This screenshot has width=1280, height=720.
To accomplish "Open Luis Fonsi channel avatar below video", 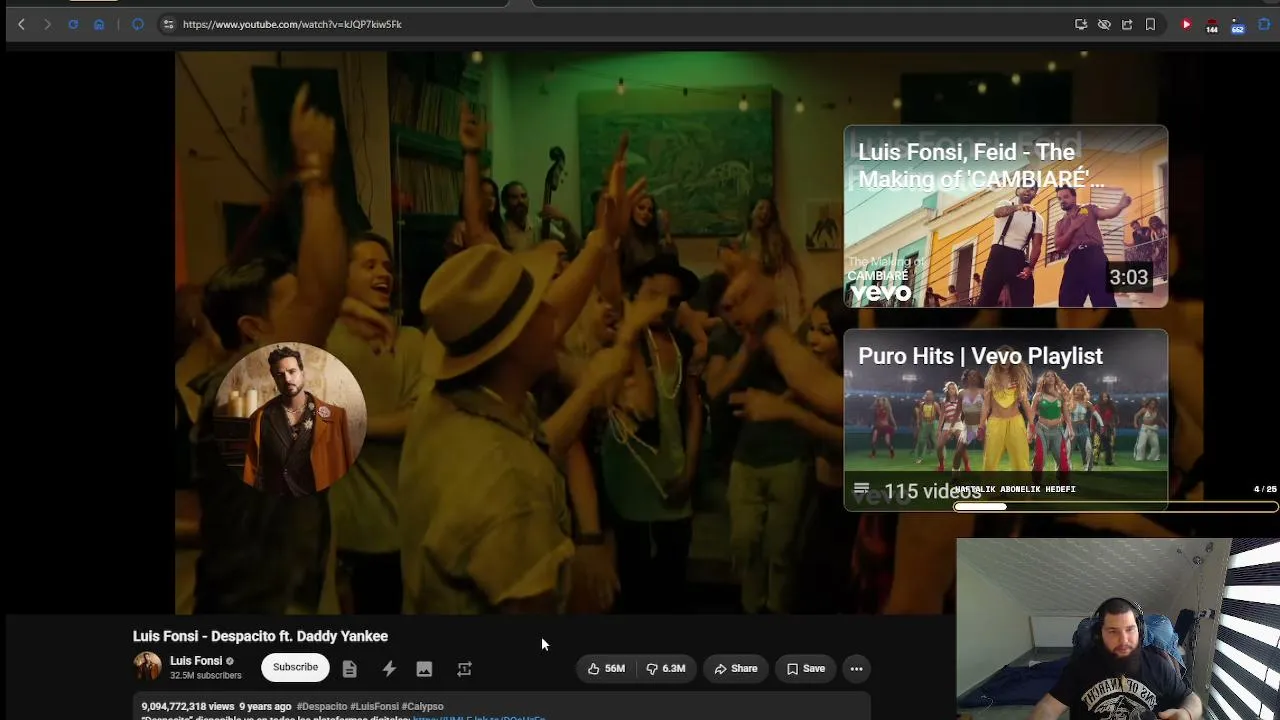I will coord(147,667).
